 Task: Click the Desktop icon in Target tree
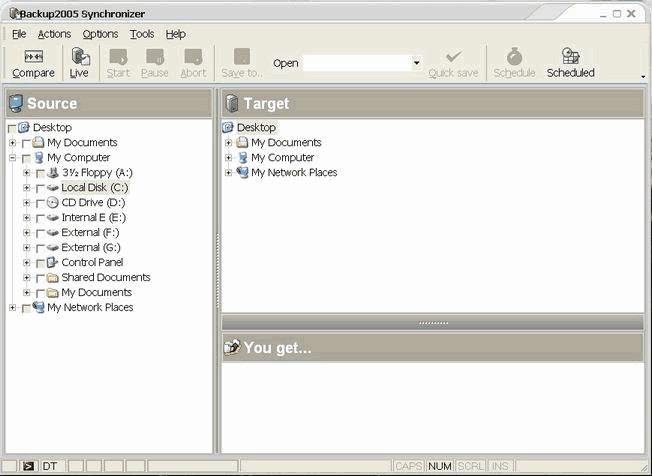tap(228, 127)
